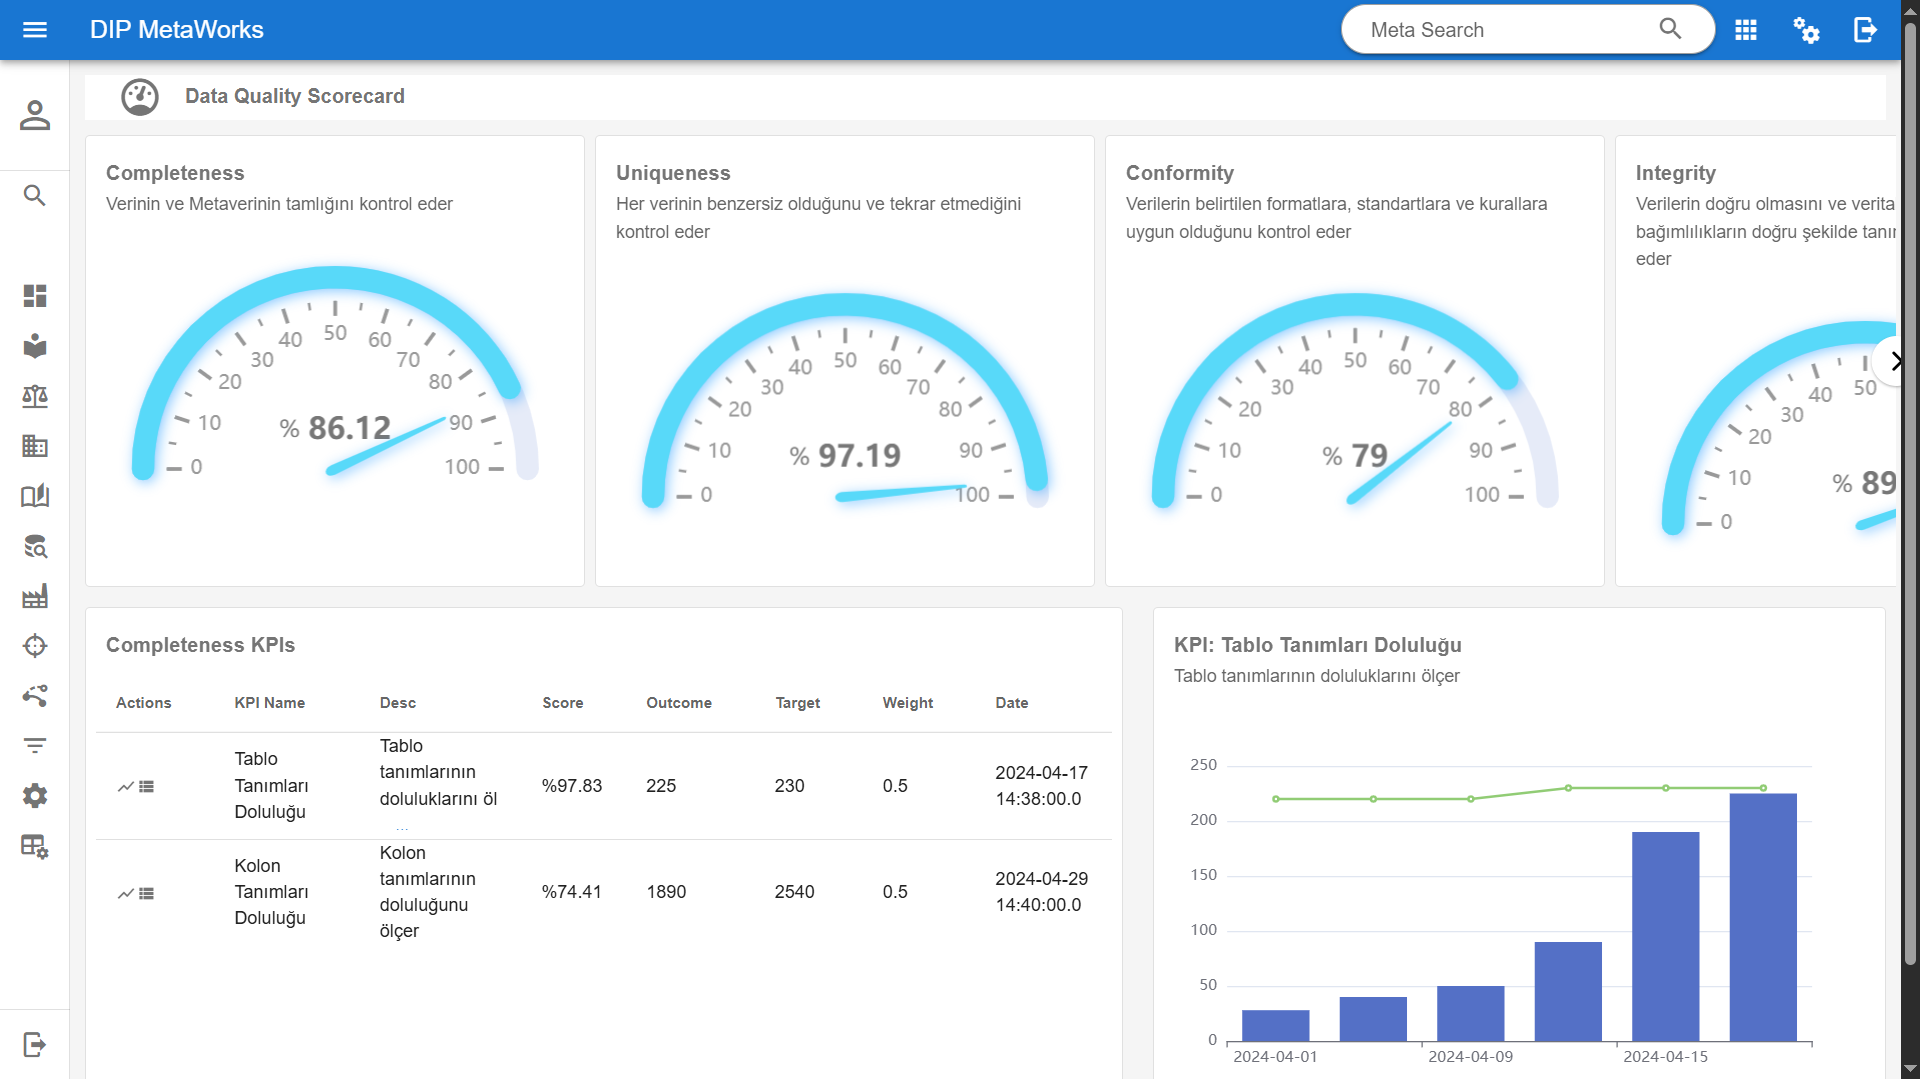Click target value 230
Viewport: 1920px width, 1079px height.
(790, 786)
